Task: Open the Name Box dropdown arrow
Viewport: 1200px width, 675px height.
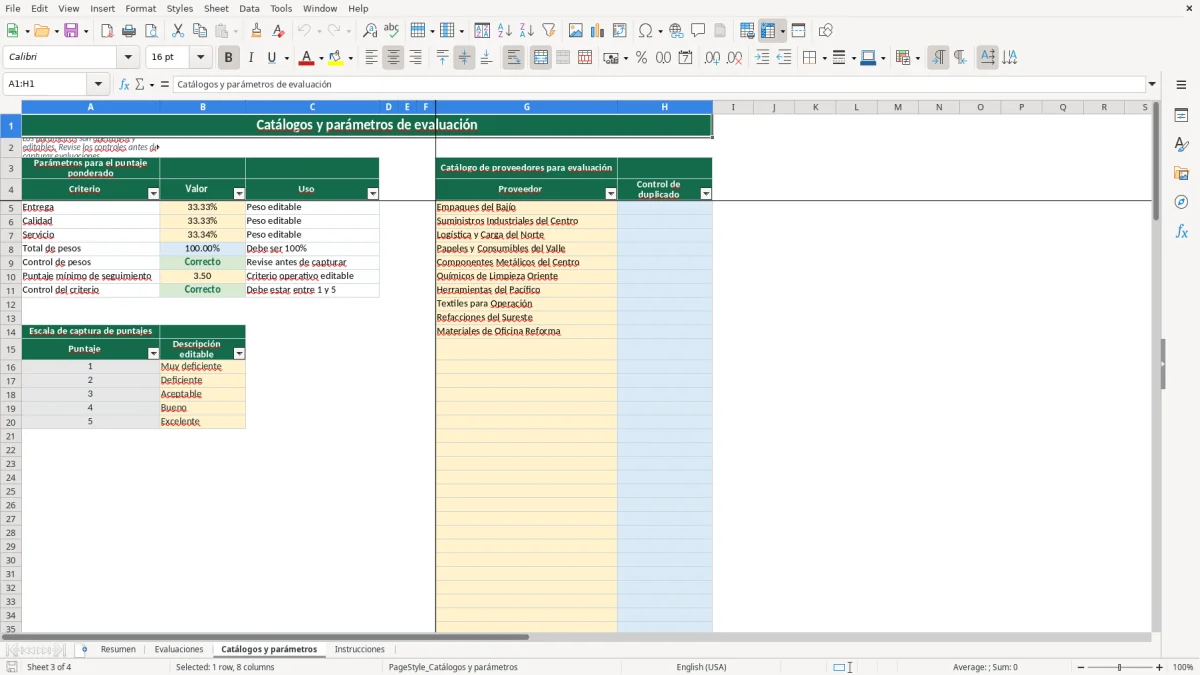Action: 98,84
